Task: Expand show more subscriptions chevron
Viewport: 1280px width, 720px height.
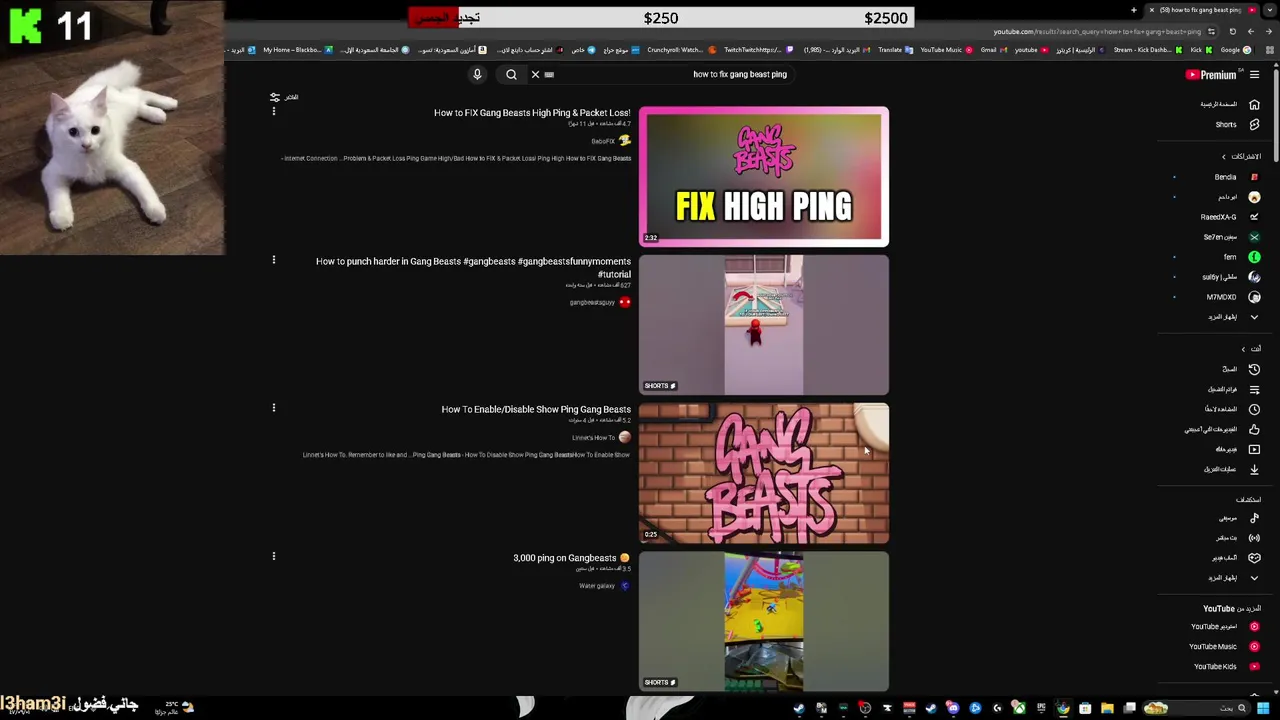Action: [x=1254, y=317]
